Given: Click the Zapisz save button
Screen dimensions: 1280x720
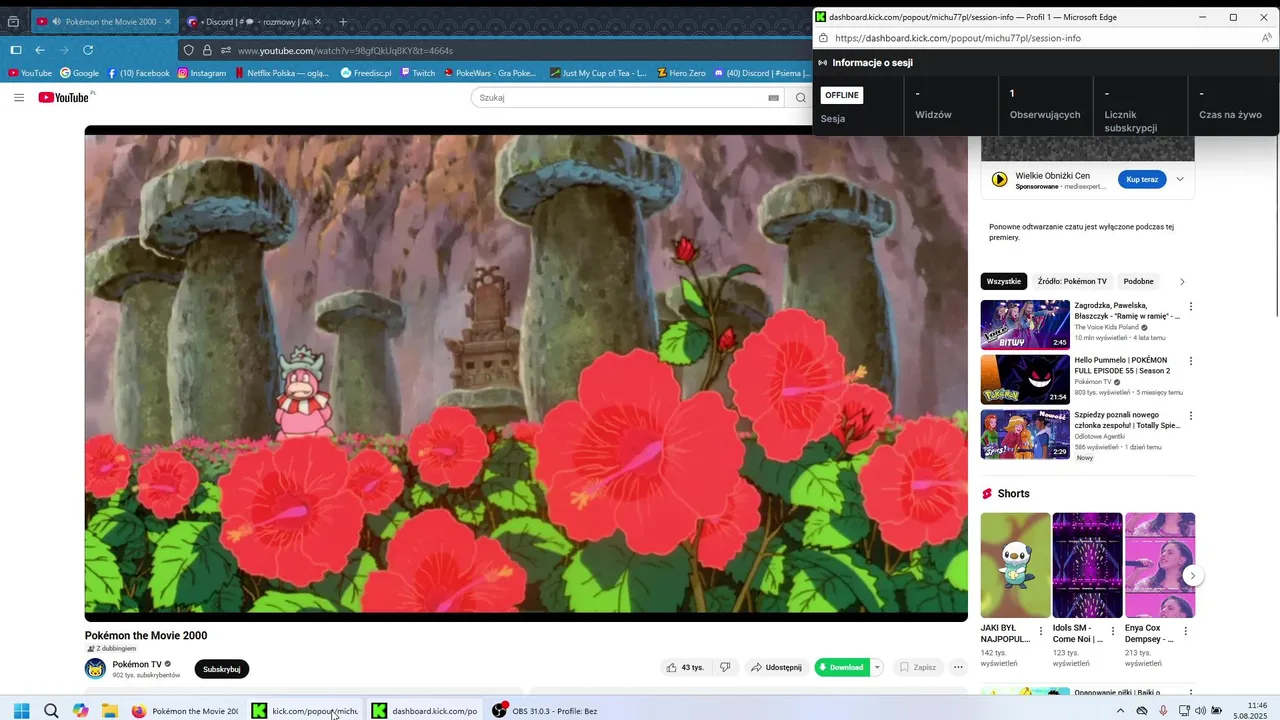Looking at the screenshot, I should (917, 667).
